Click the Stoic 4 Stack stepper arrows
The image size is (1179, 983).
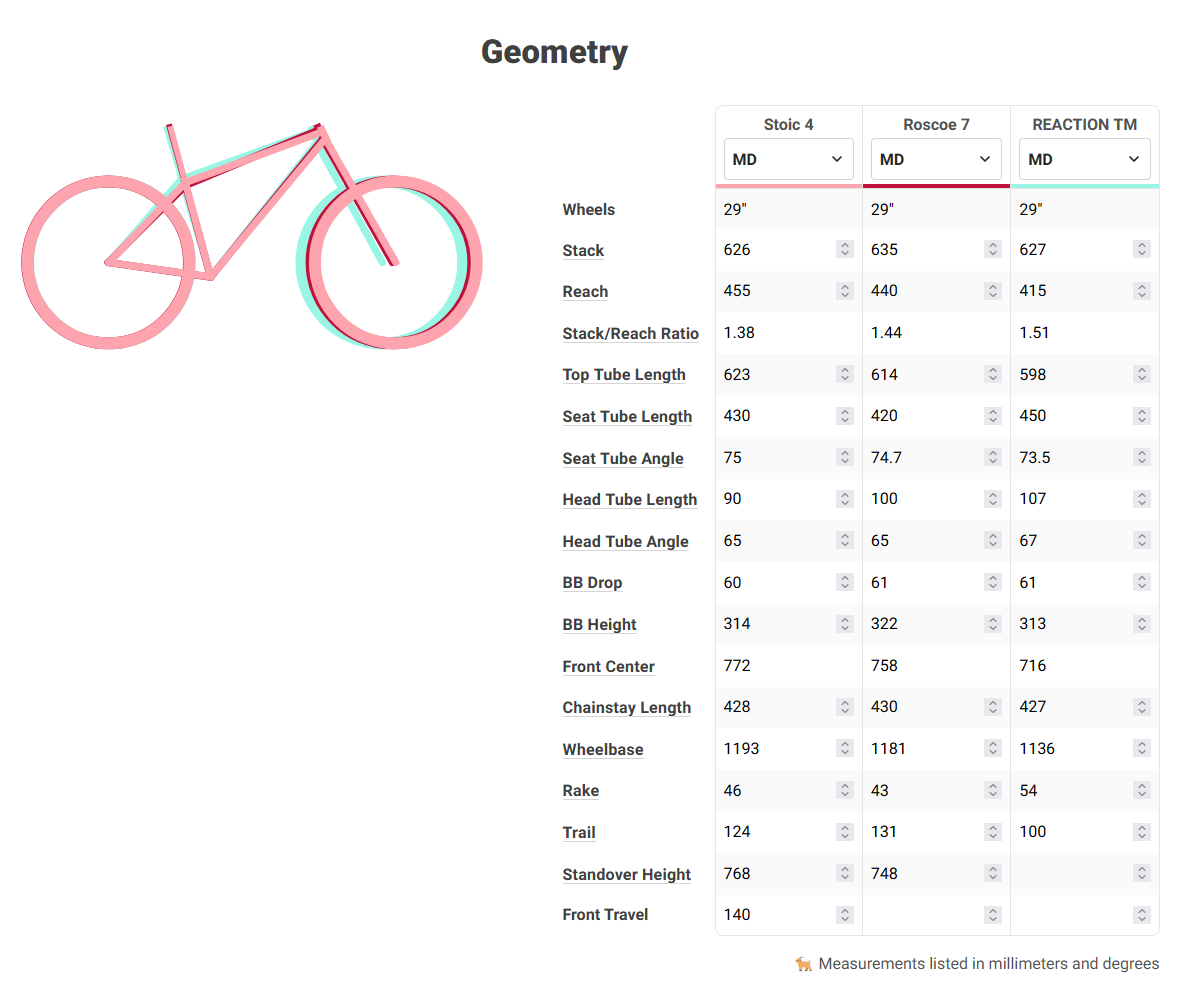(x=845, y=250)
